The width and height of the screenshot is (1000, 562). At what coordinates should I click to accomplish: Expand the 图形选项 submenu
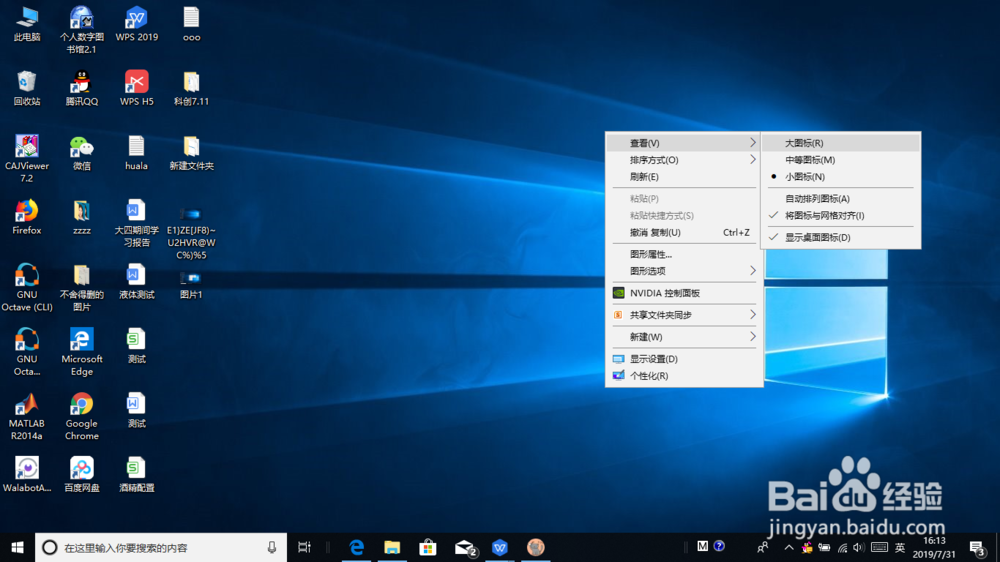click(x=684, y=271)
